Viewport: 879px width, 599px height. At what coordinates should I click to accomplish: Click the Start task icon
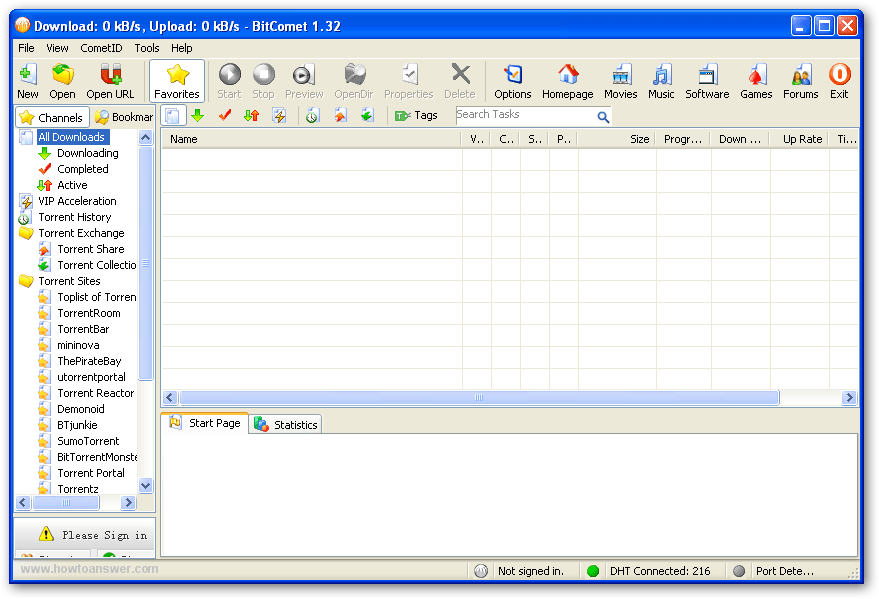point(229,81)
